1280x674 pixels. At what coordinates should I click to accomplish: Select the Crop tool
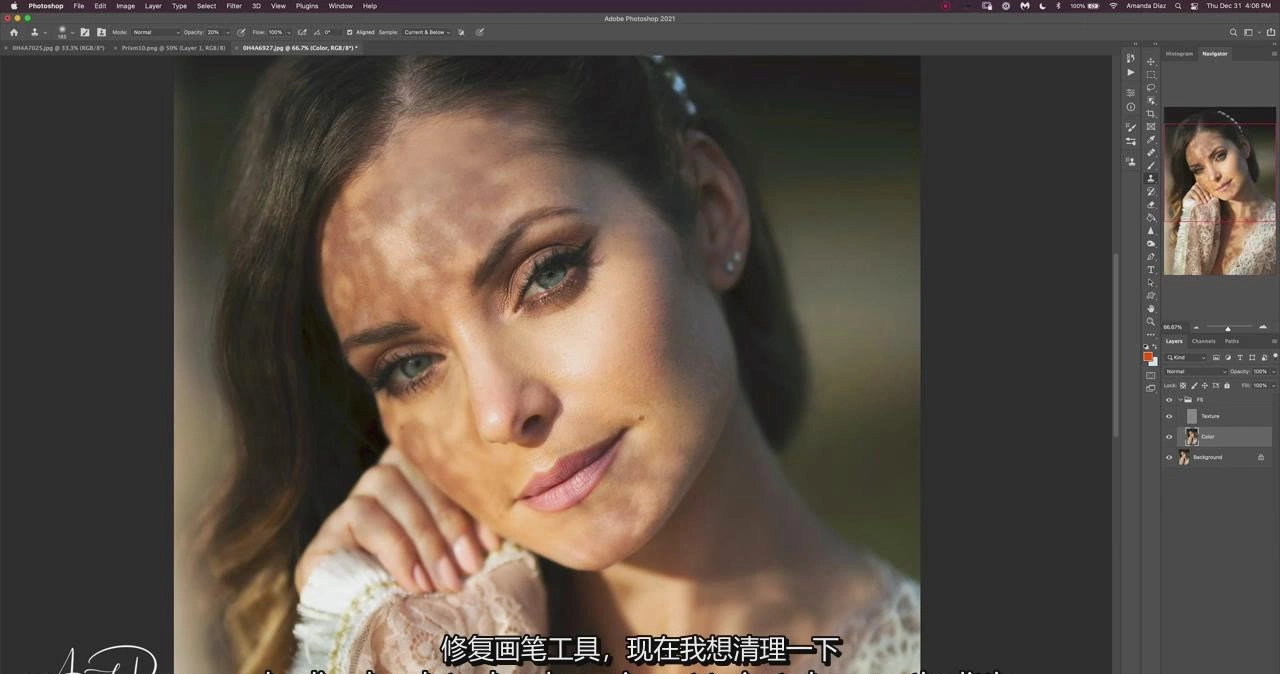pyautogui.click(x=1151, y=113)
